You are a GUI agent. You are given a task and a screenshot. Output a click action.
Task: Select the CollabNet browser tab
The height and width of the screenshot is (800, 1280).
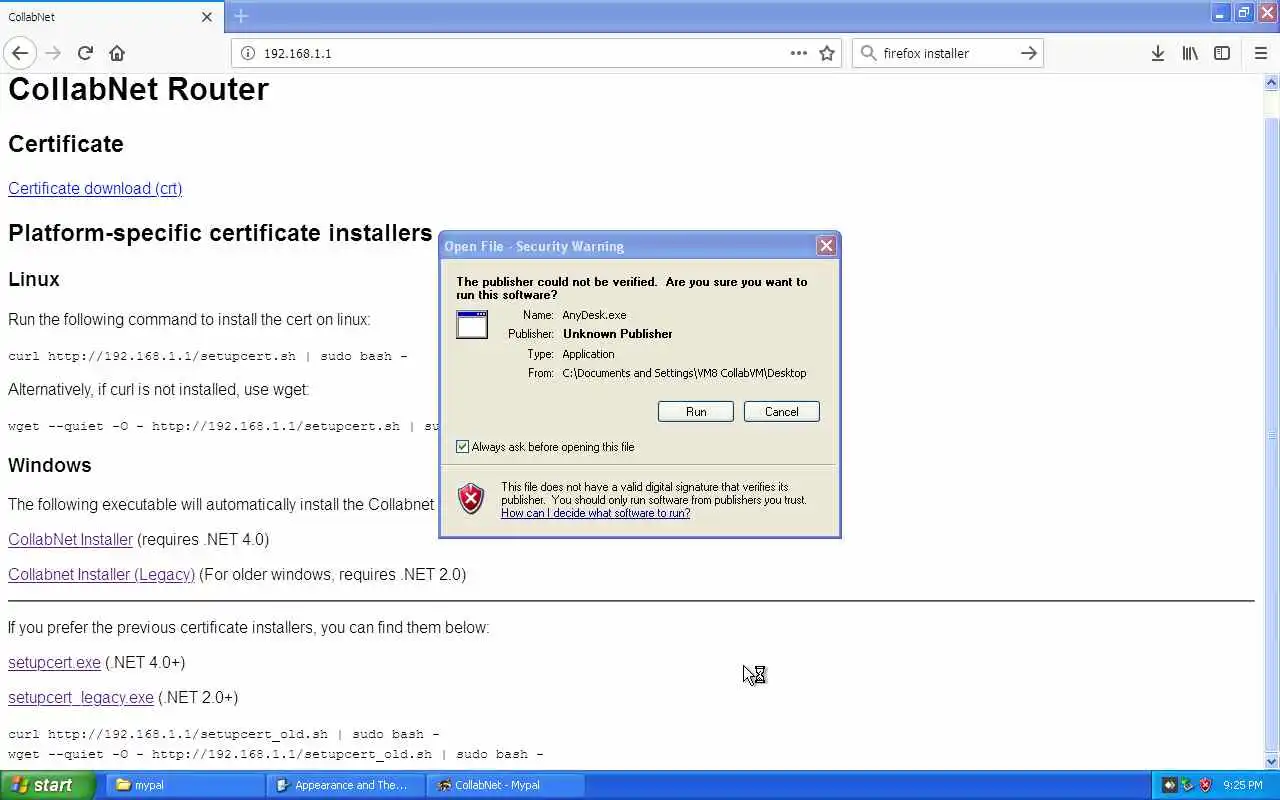tap(110, 17)
